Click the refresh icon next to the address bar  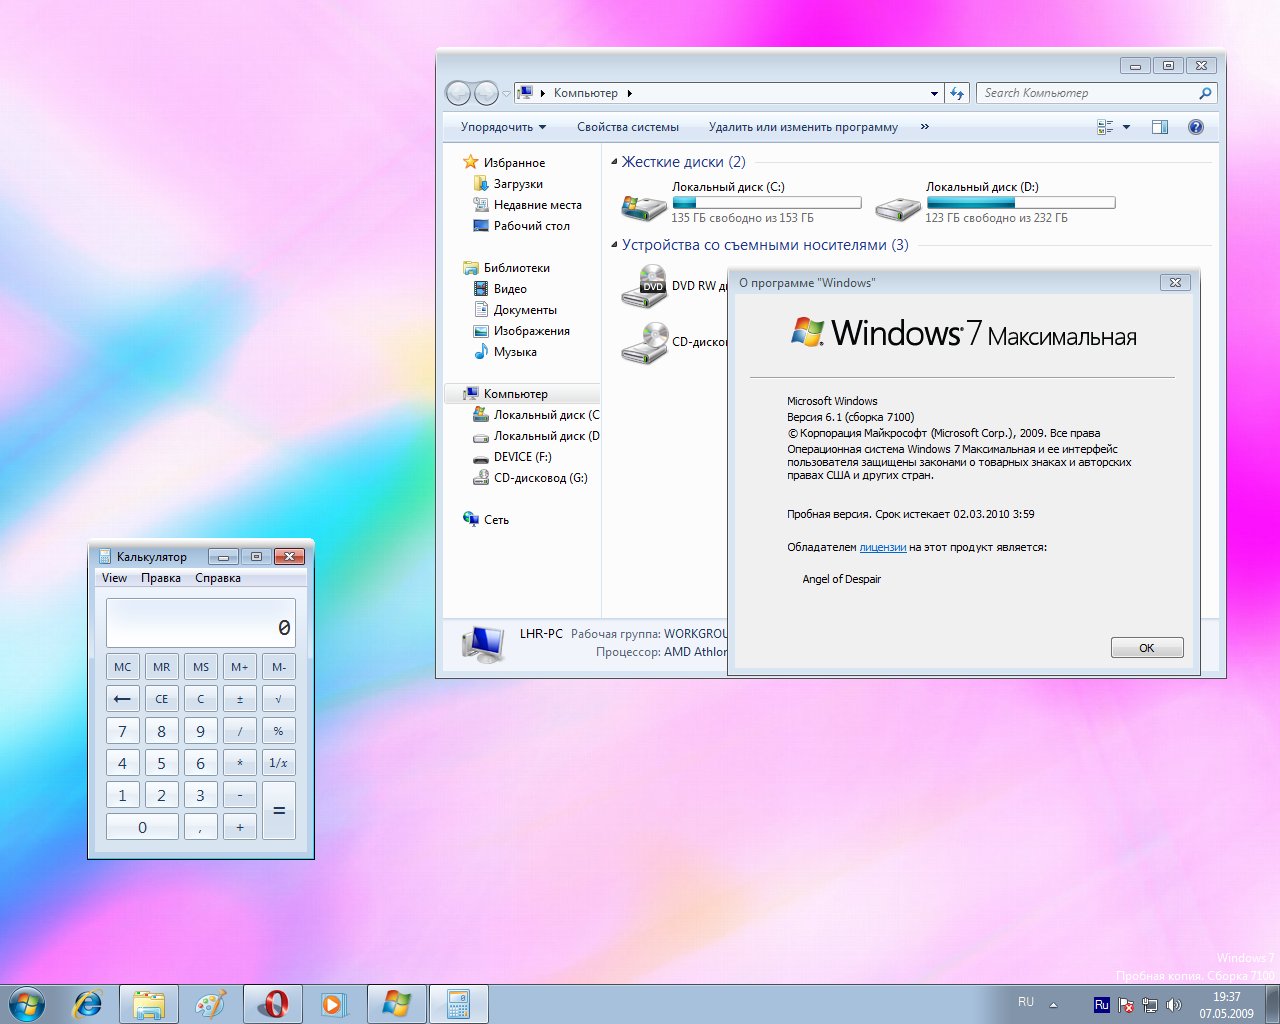tap(957, 92)
